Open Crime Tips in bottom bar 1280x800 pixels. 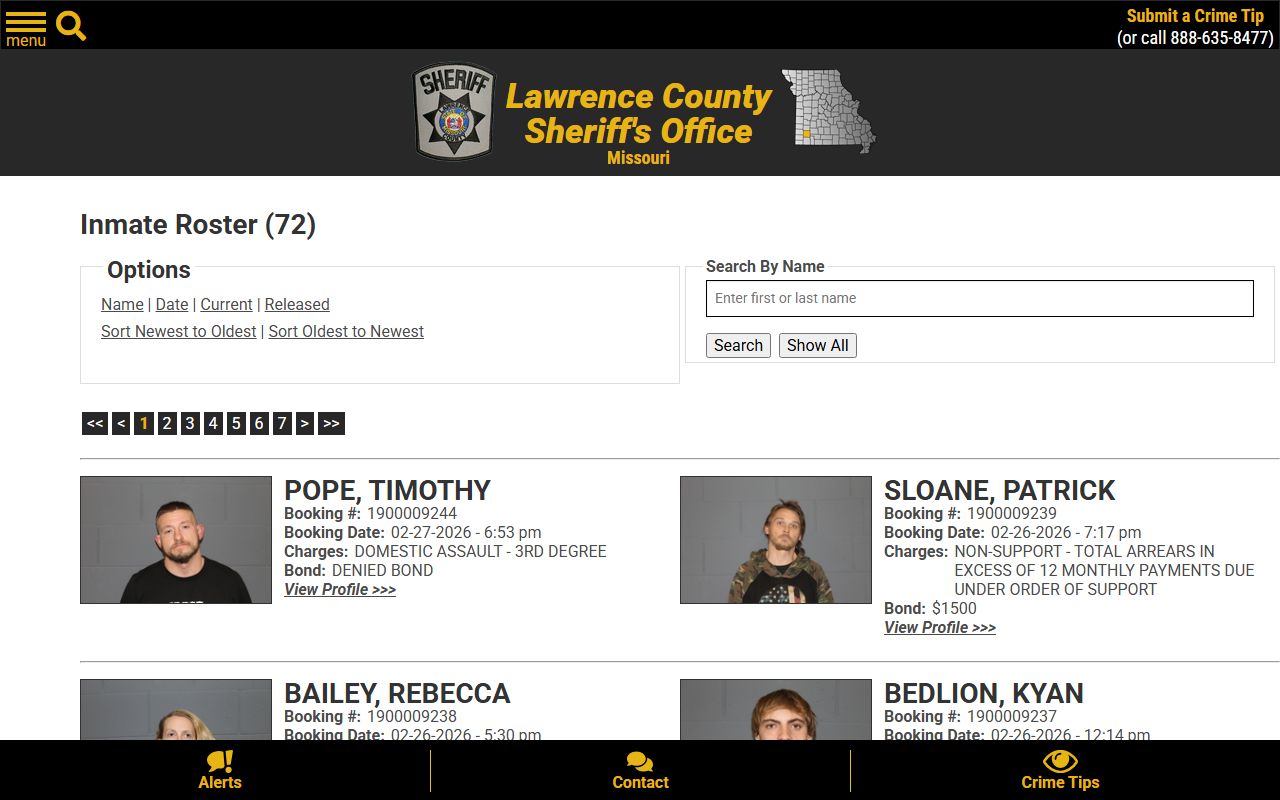(1060, 771)
